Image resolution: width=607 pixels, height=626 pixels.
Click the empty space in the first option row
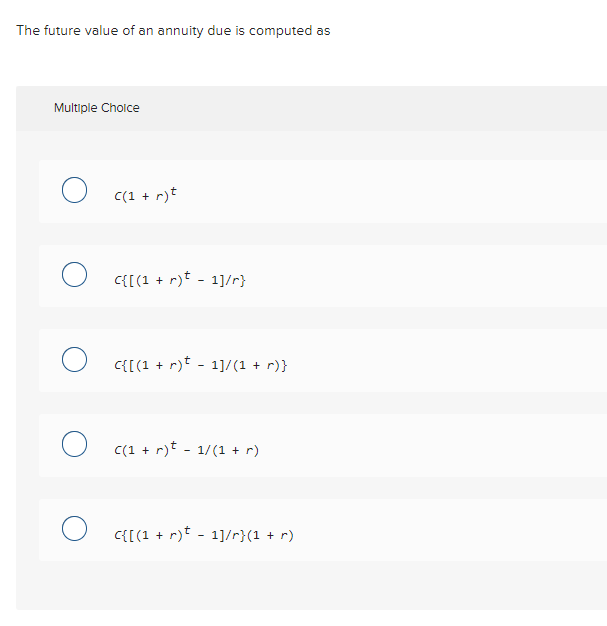tap(420, 192)
